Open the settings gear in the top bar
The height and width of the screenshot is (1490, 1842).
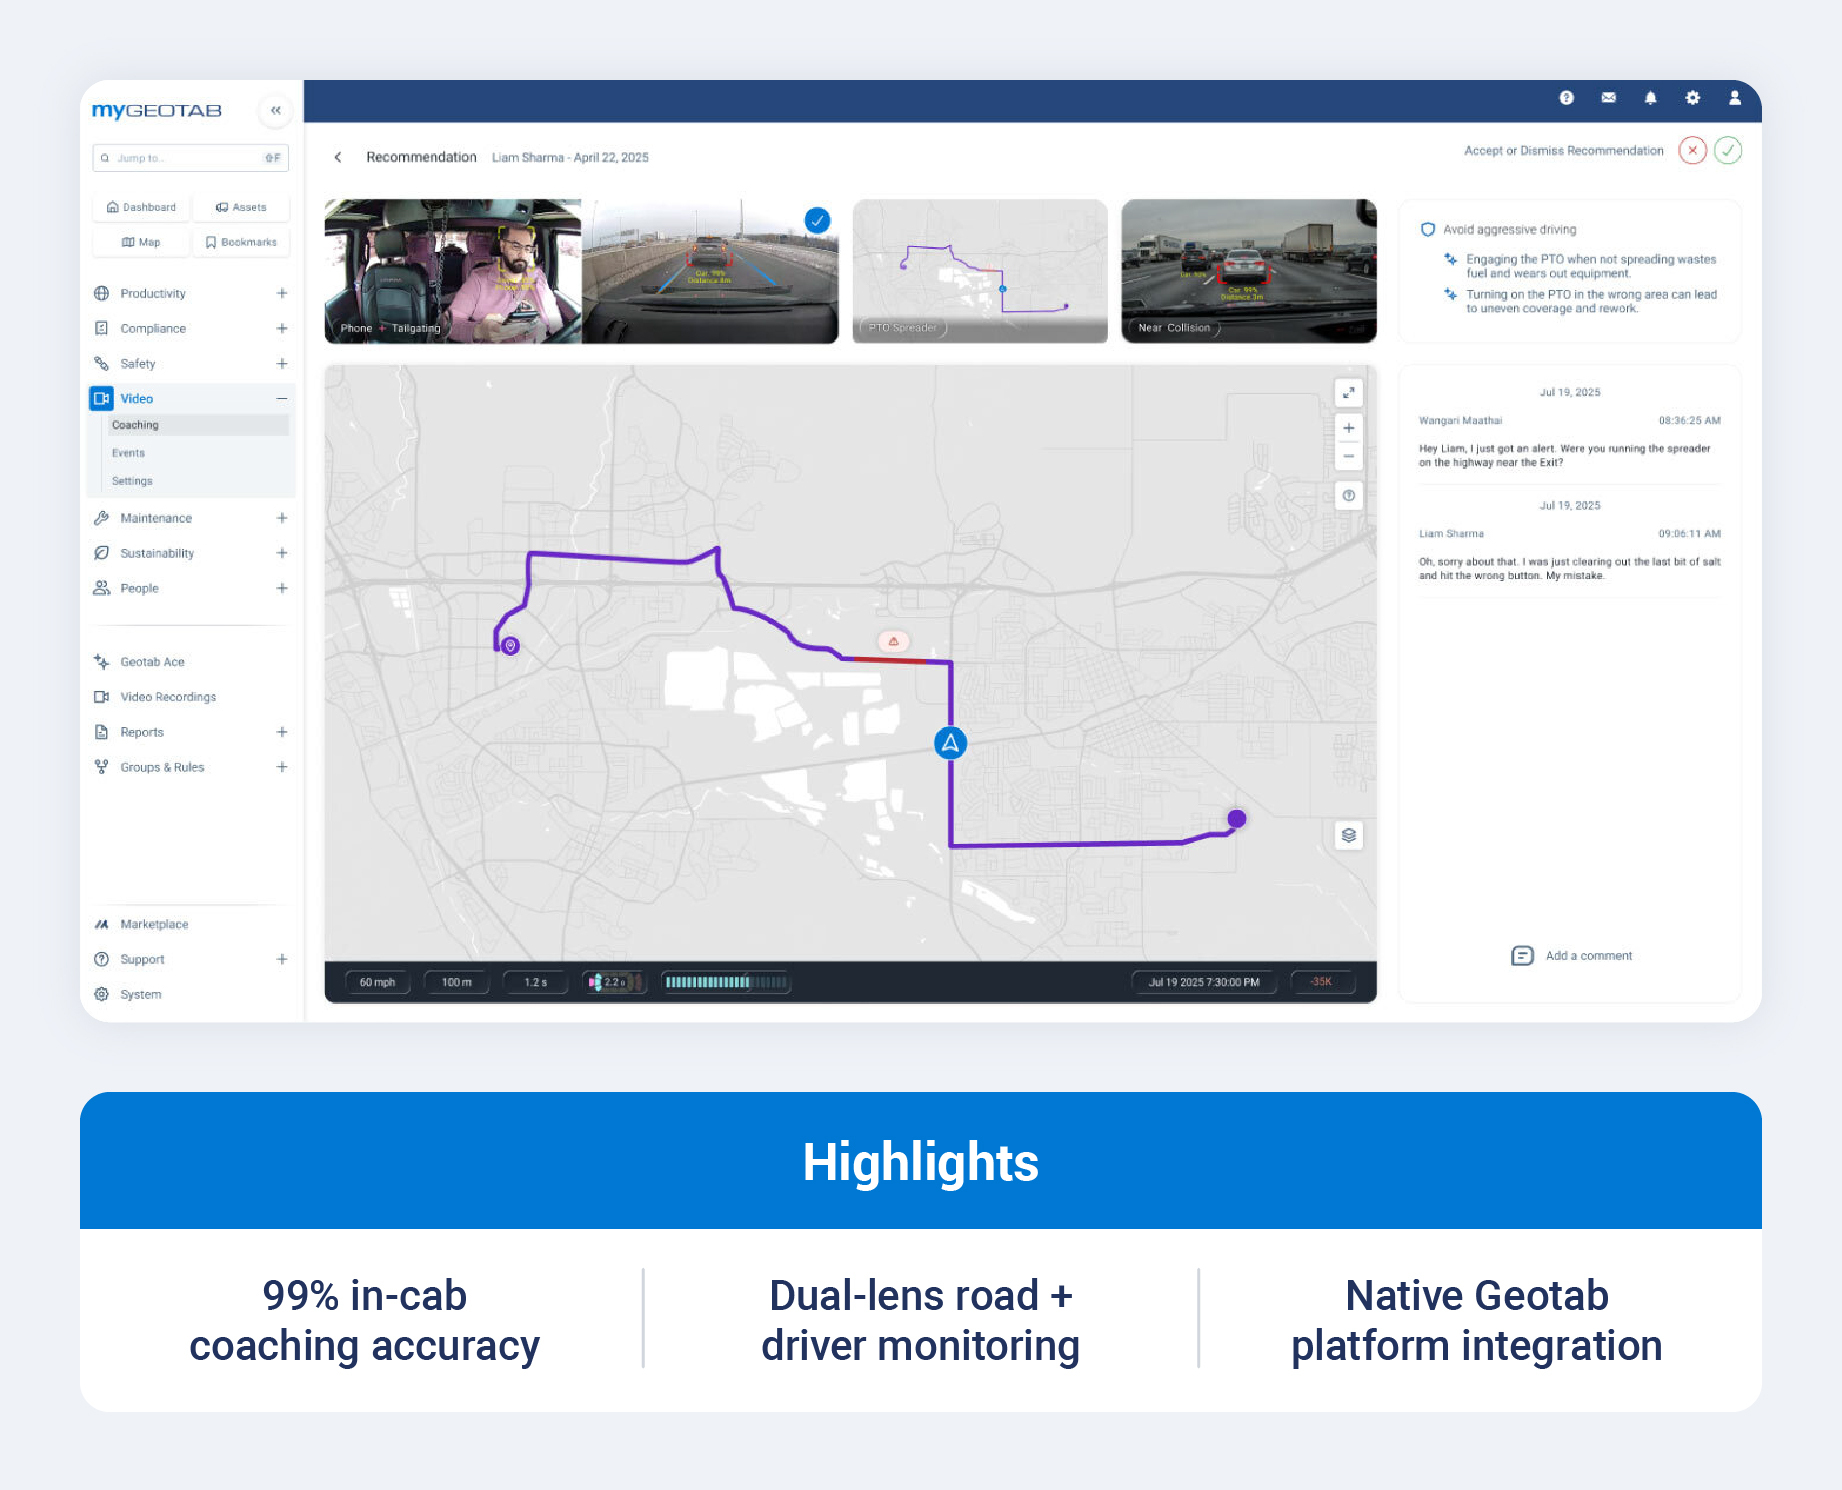(x=1692, y=97)
